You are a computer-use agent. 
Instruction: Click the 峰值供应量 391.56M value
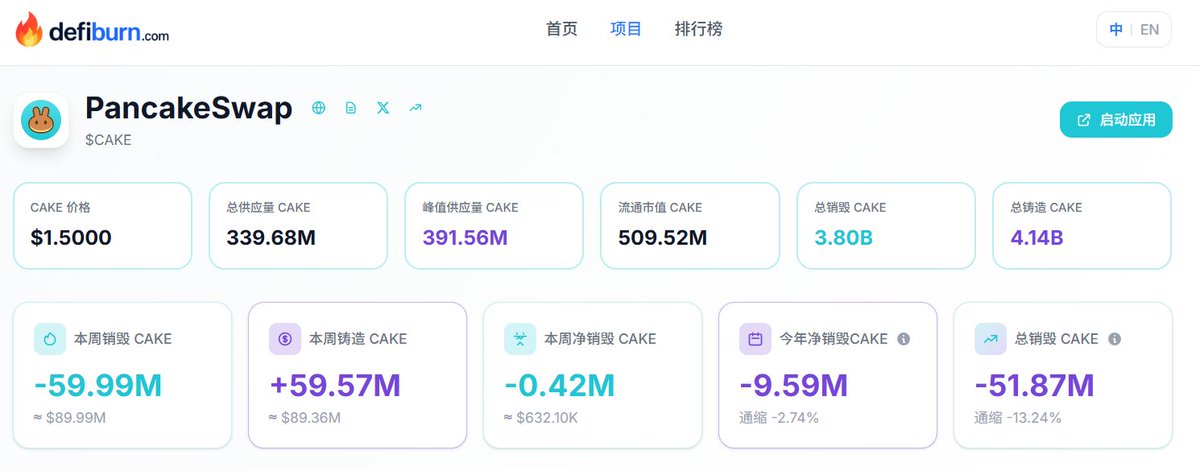[465, 237]
